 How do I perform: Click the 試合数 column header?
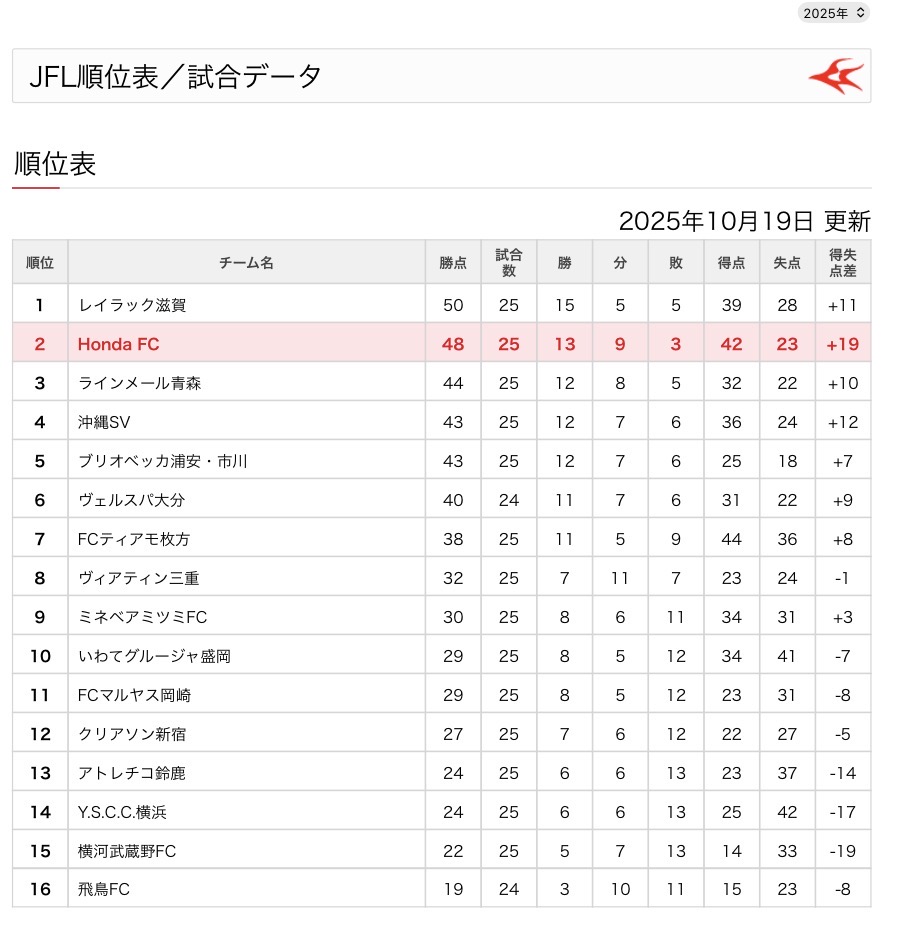click(x=509, y=263)
